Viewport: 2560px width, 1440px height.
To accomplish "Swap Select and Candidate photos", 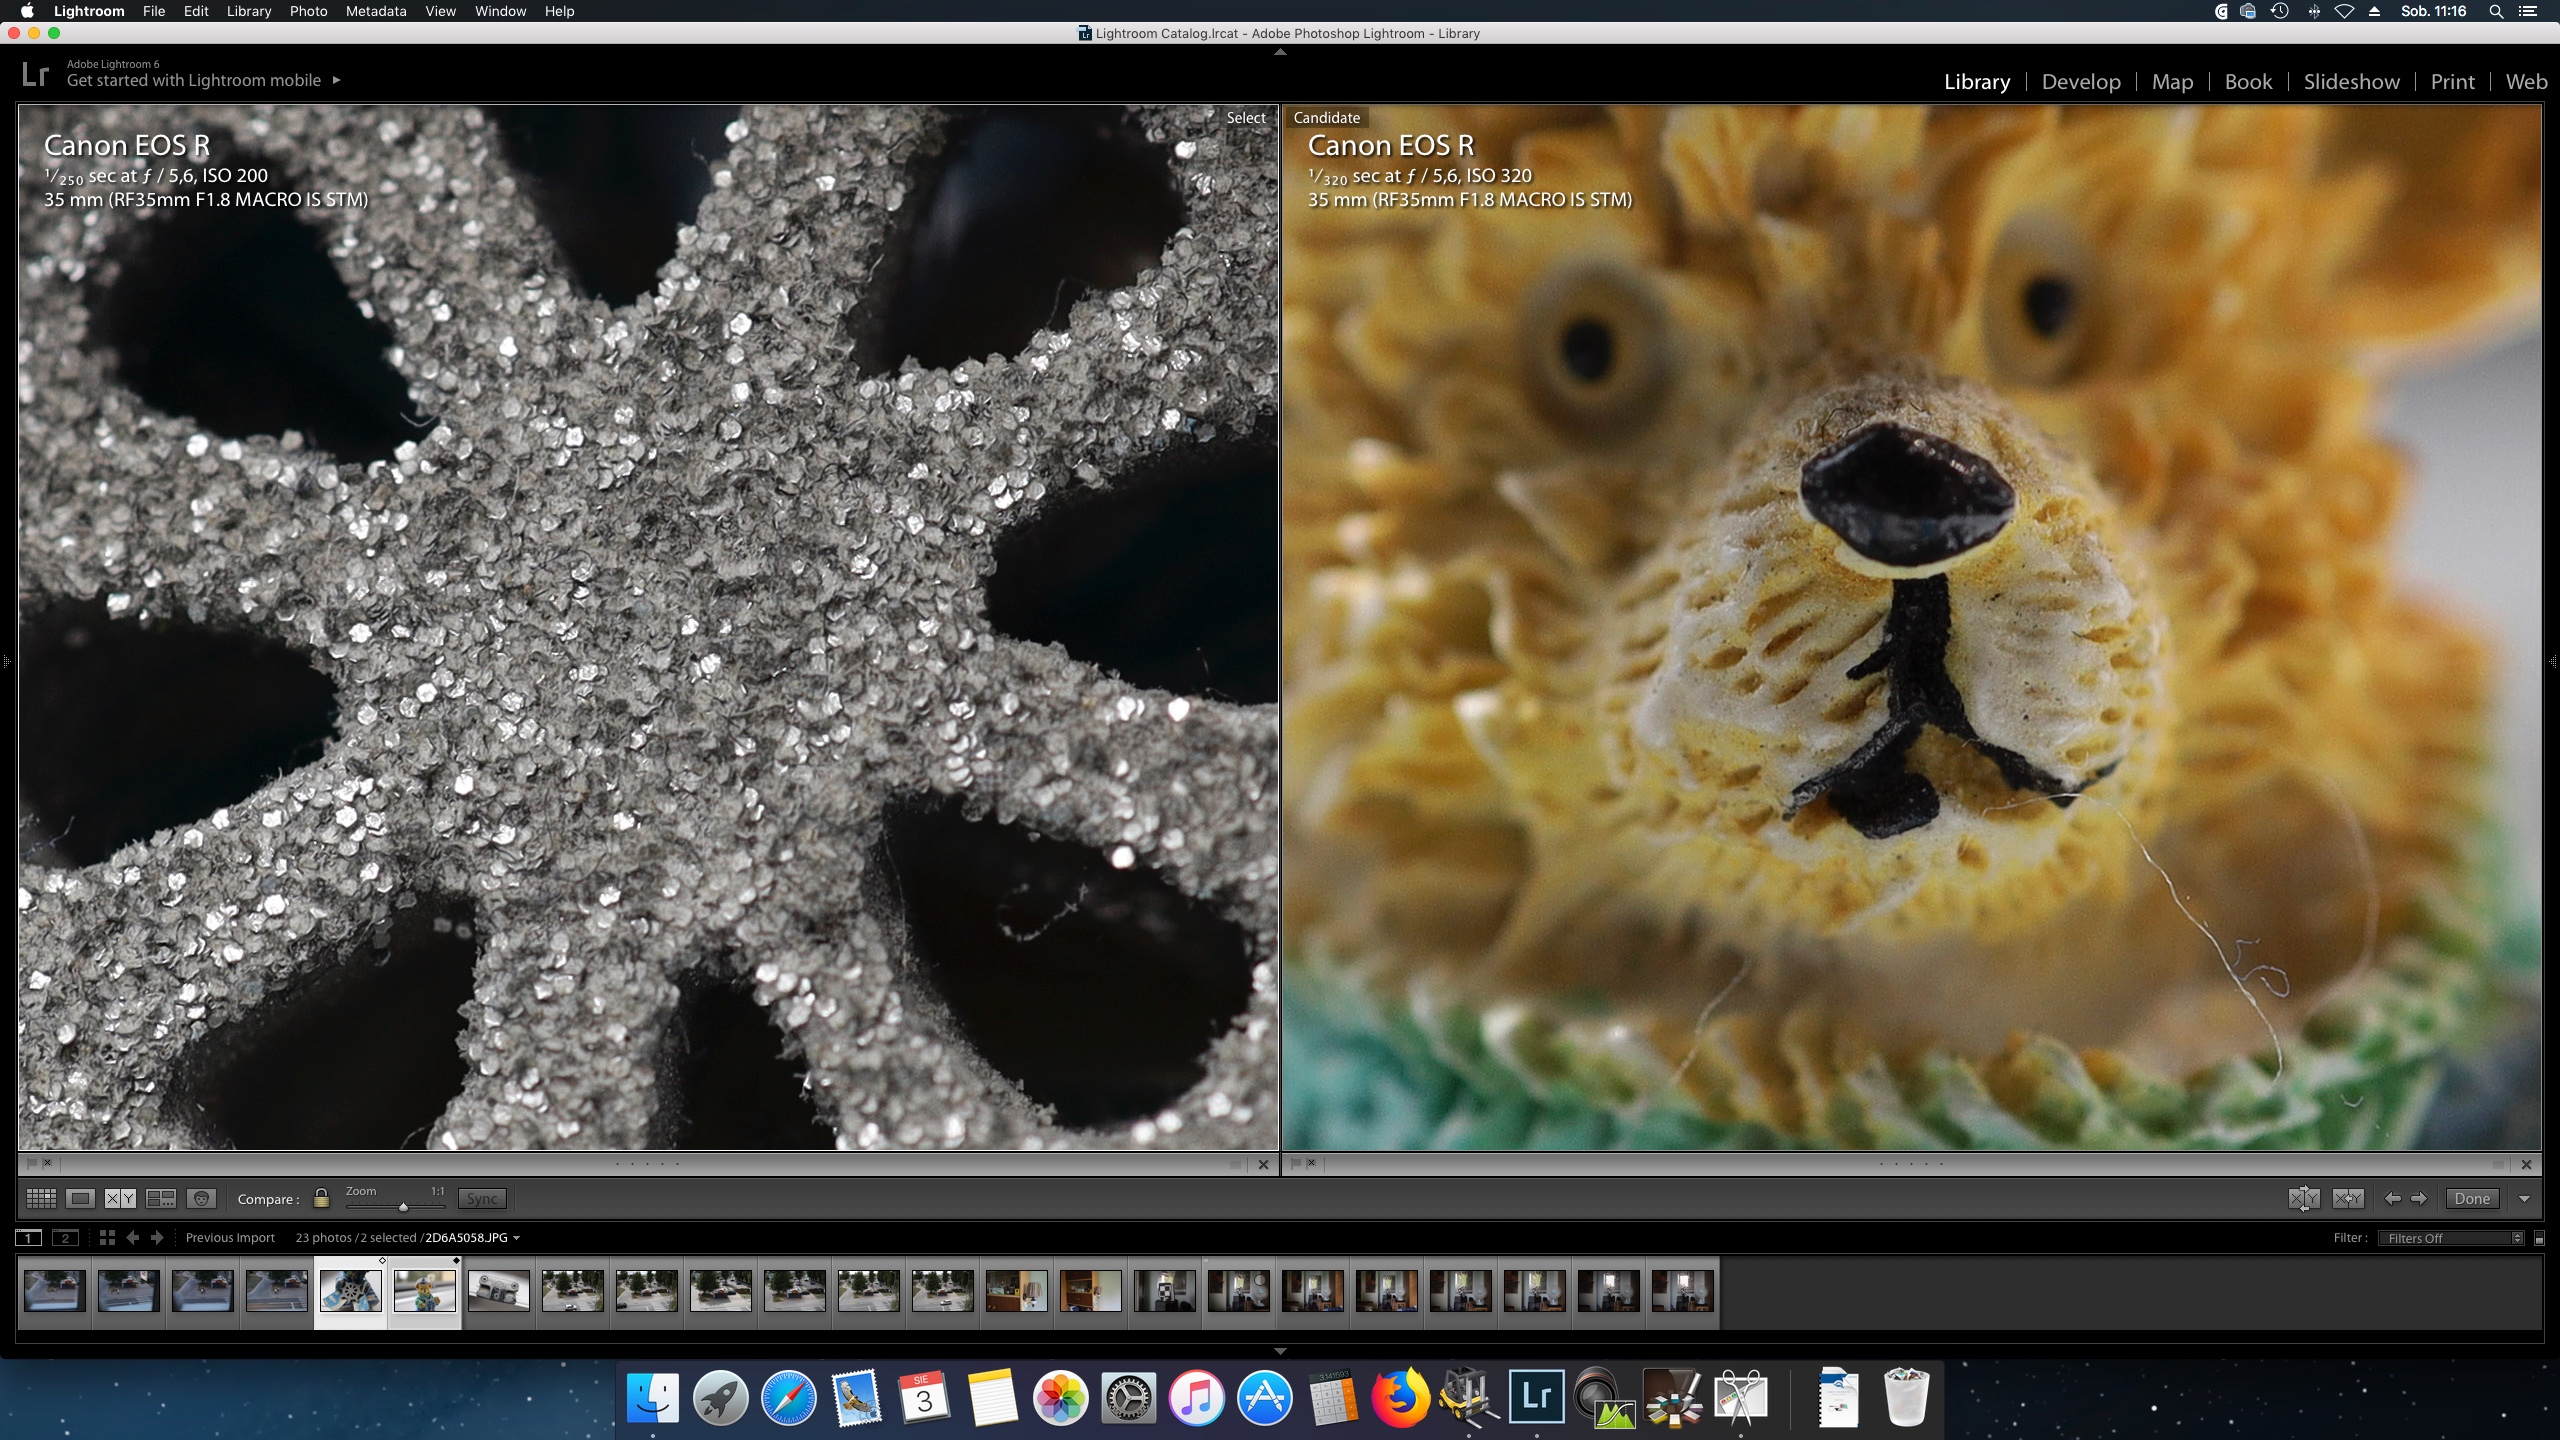I will (x=2304, y=1198).
